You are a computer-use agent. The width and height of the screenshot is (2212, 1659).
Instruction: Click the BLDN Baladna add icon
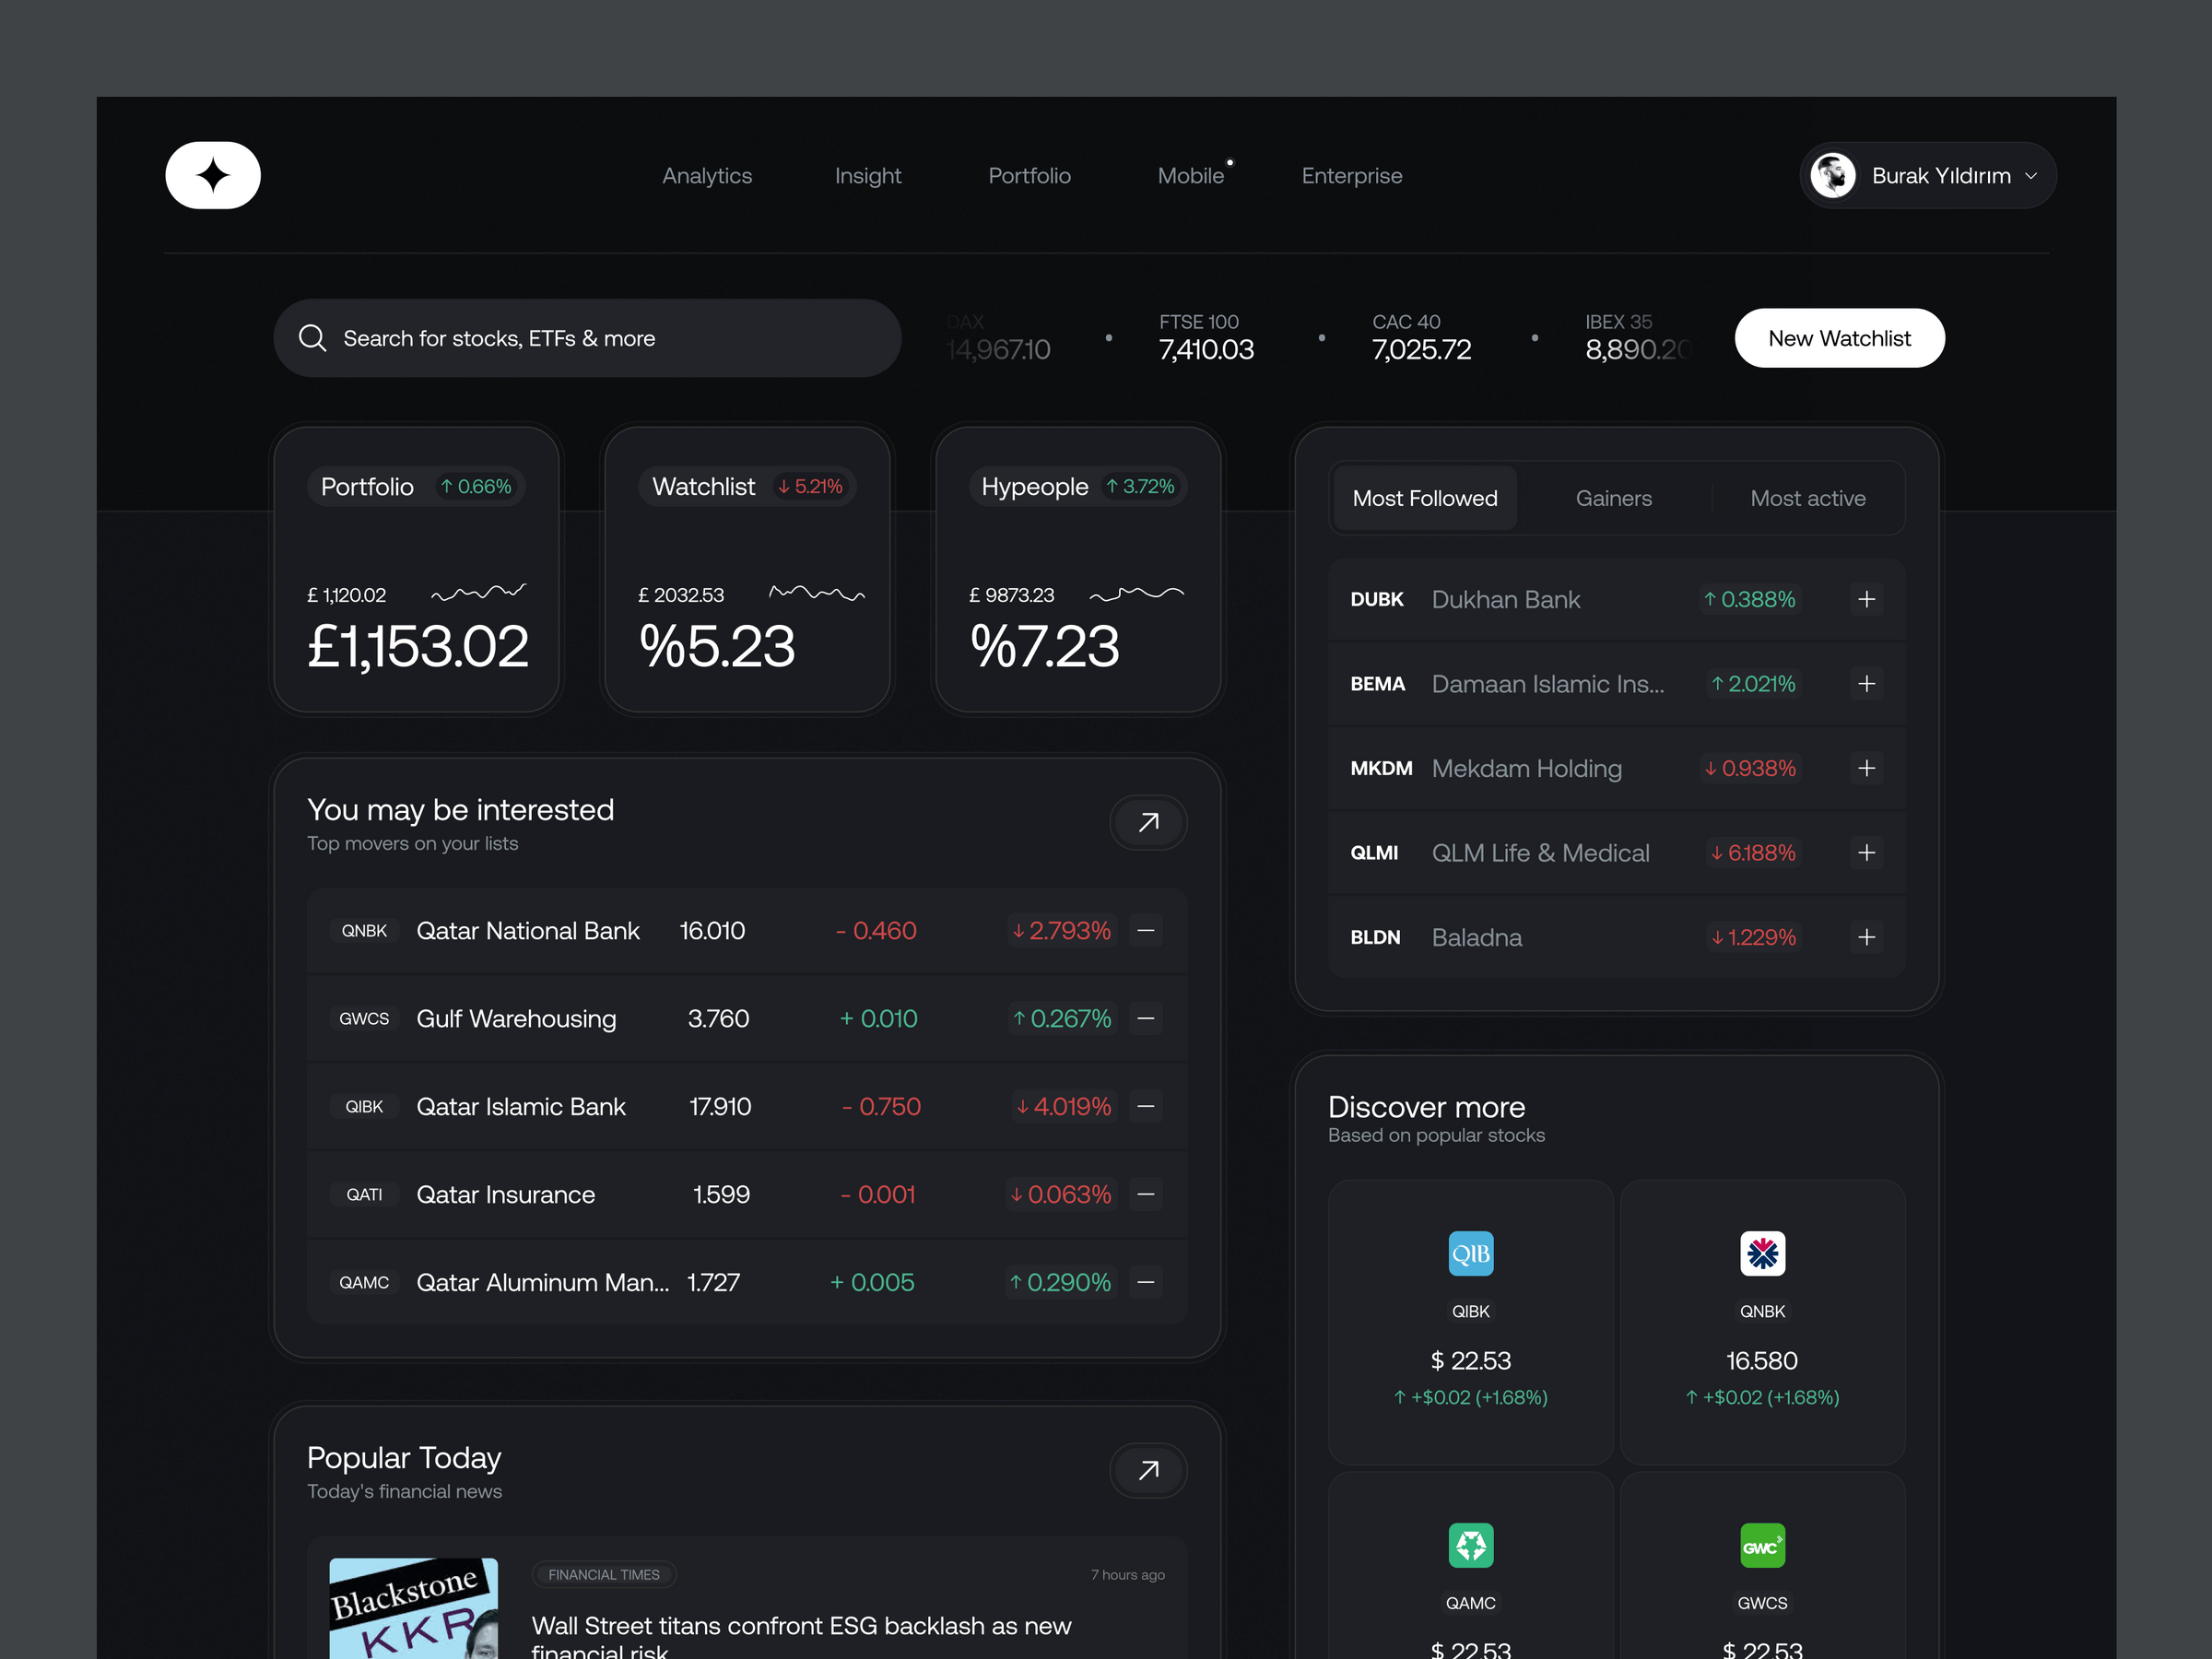(x=1865, y=935)
